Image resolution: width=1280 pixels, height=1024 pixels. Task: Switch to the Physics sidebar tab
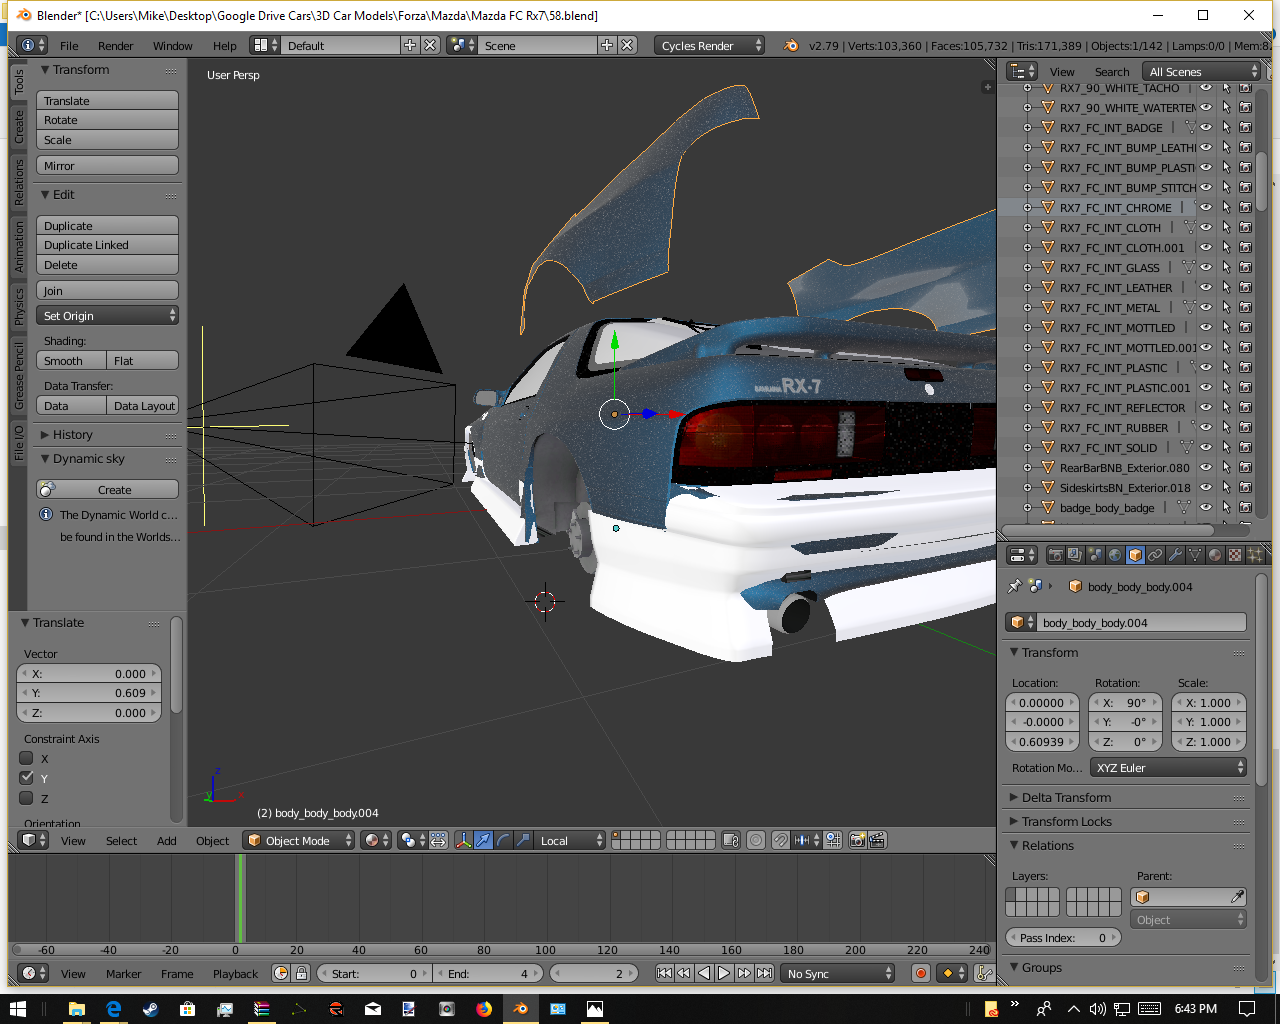(x=18, y=306)
